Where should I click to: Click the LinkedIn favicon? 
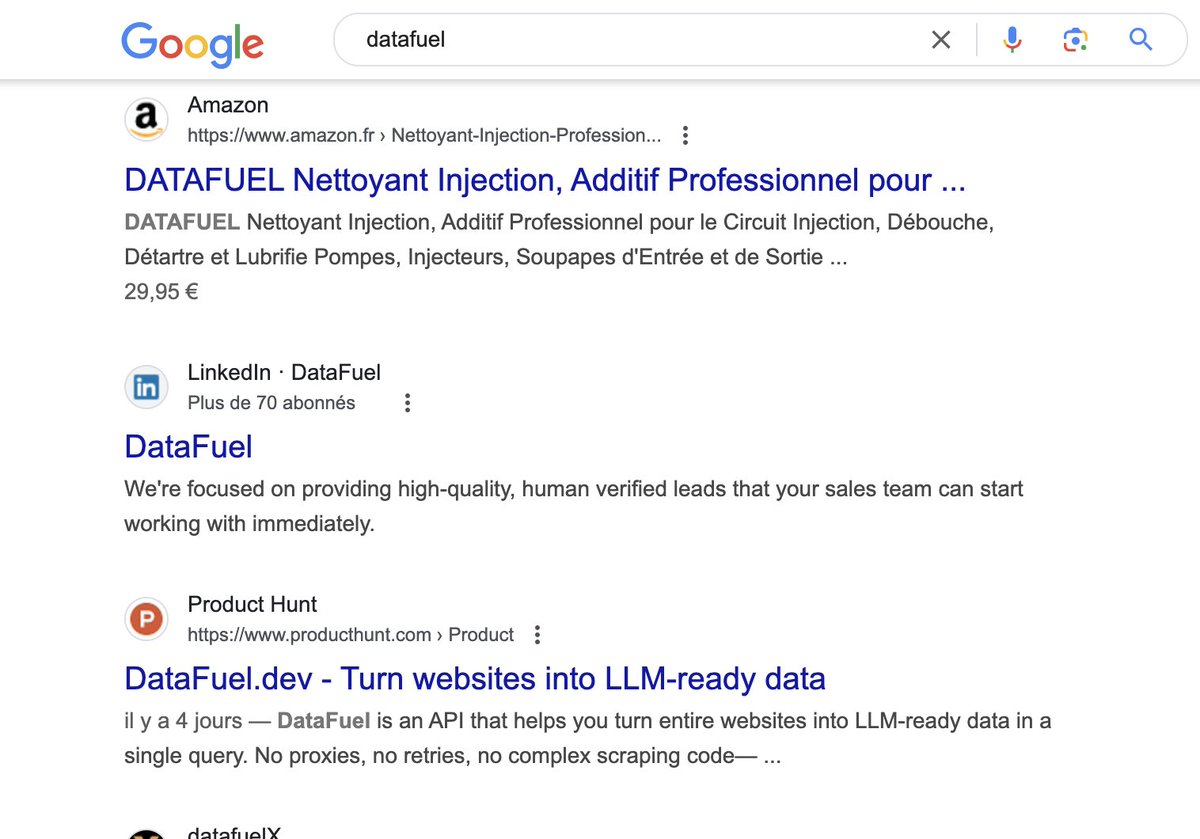[x=146, y=387]
